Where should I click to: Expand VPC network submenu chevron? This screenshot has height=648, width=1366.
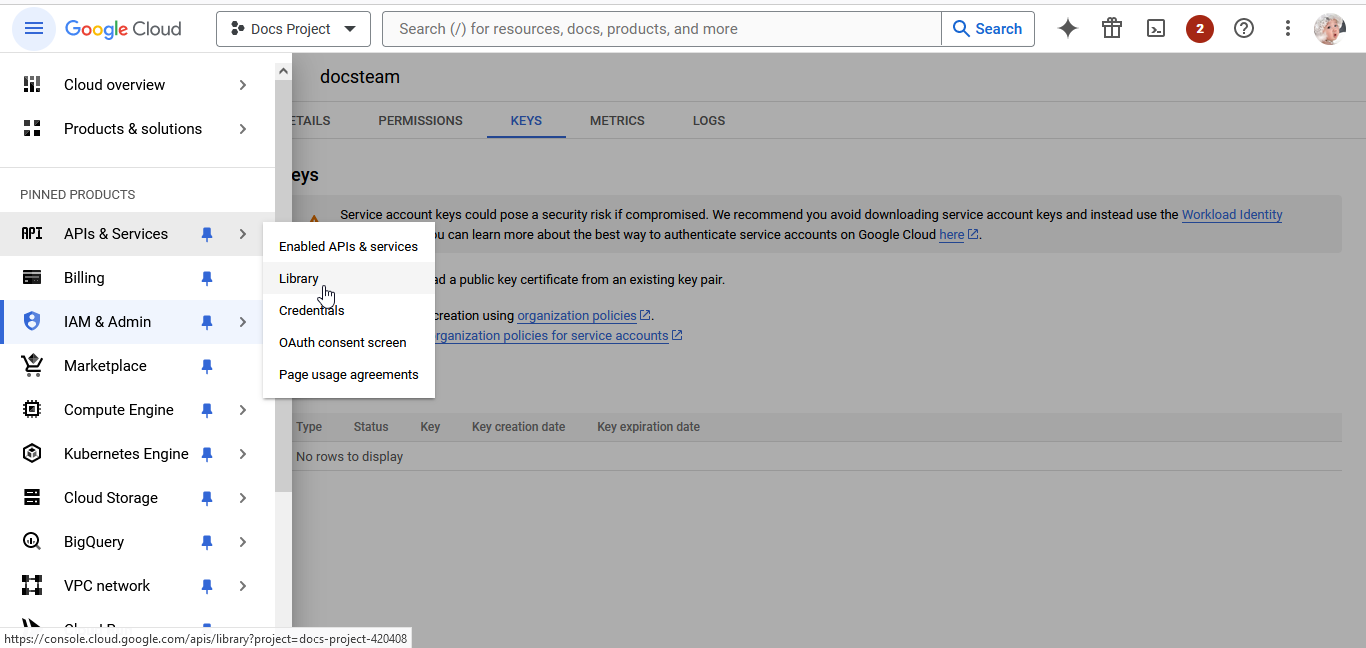pos(243,586)
